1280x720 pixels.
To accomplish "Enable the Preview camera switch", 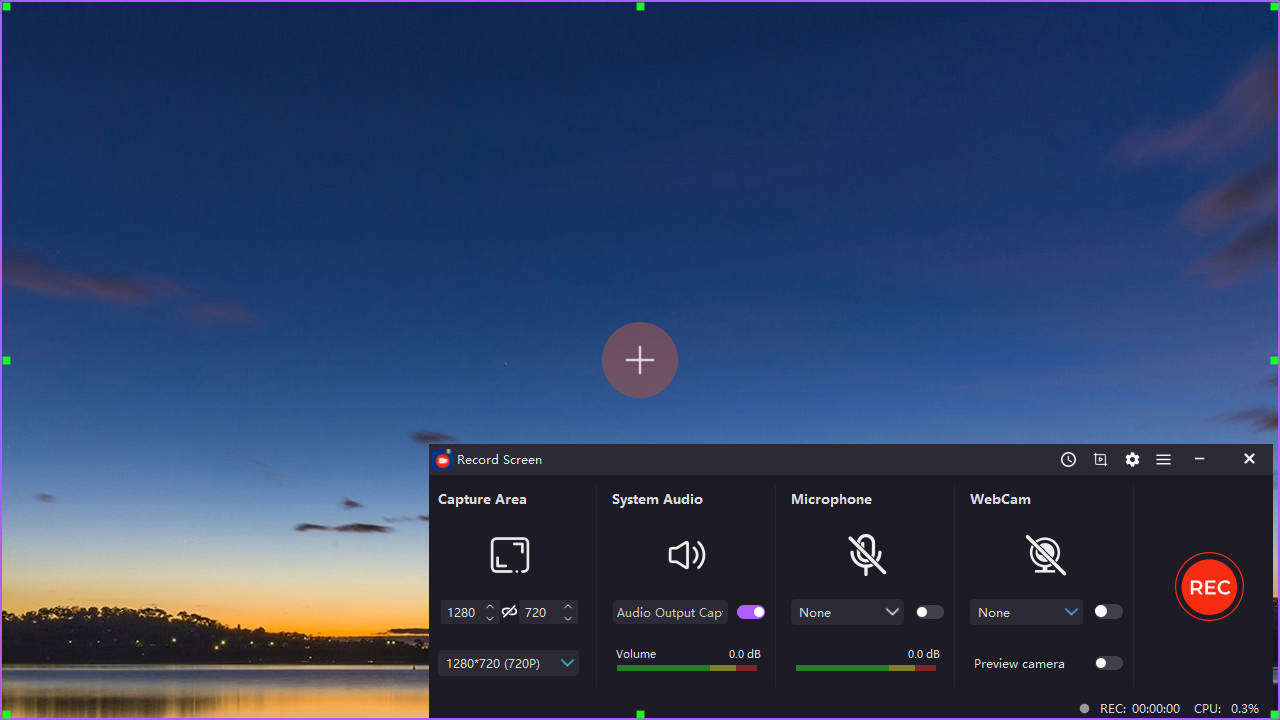I will pyautogui.click(x=1108, y=663).
